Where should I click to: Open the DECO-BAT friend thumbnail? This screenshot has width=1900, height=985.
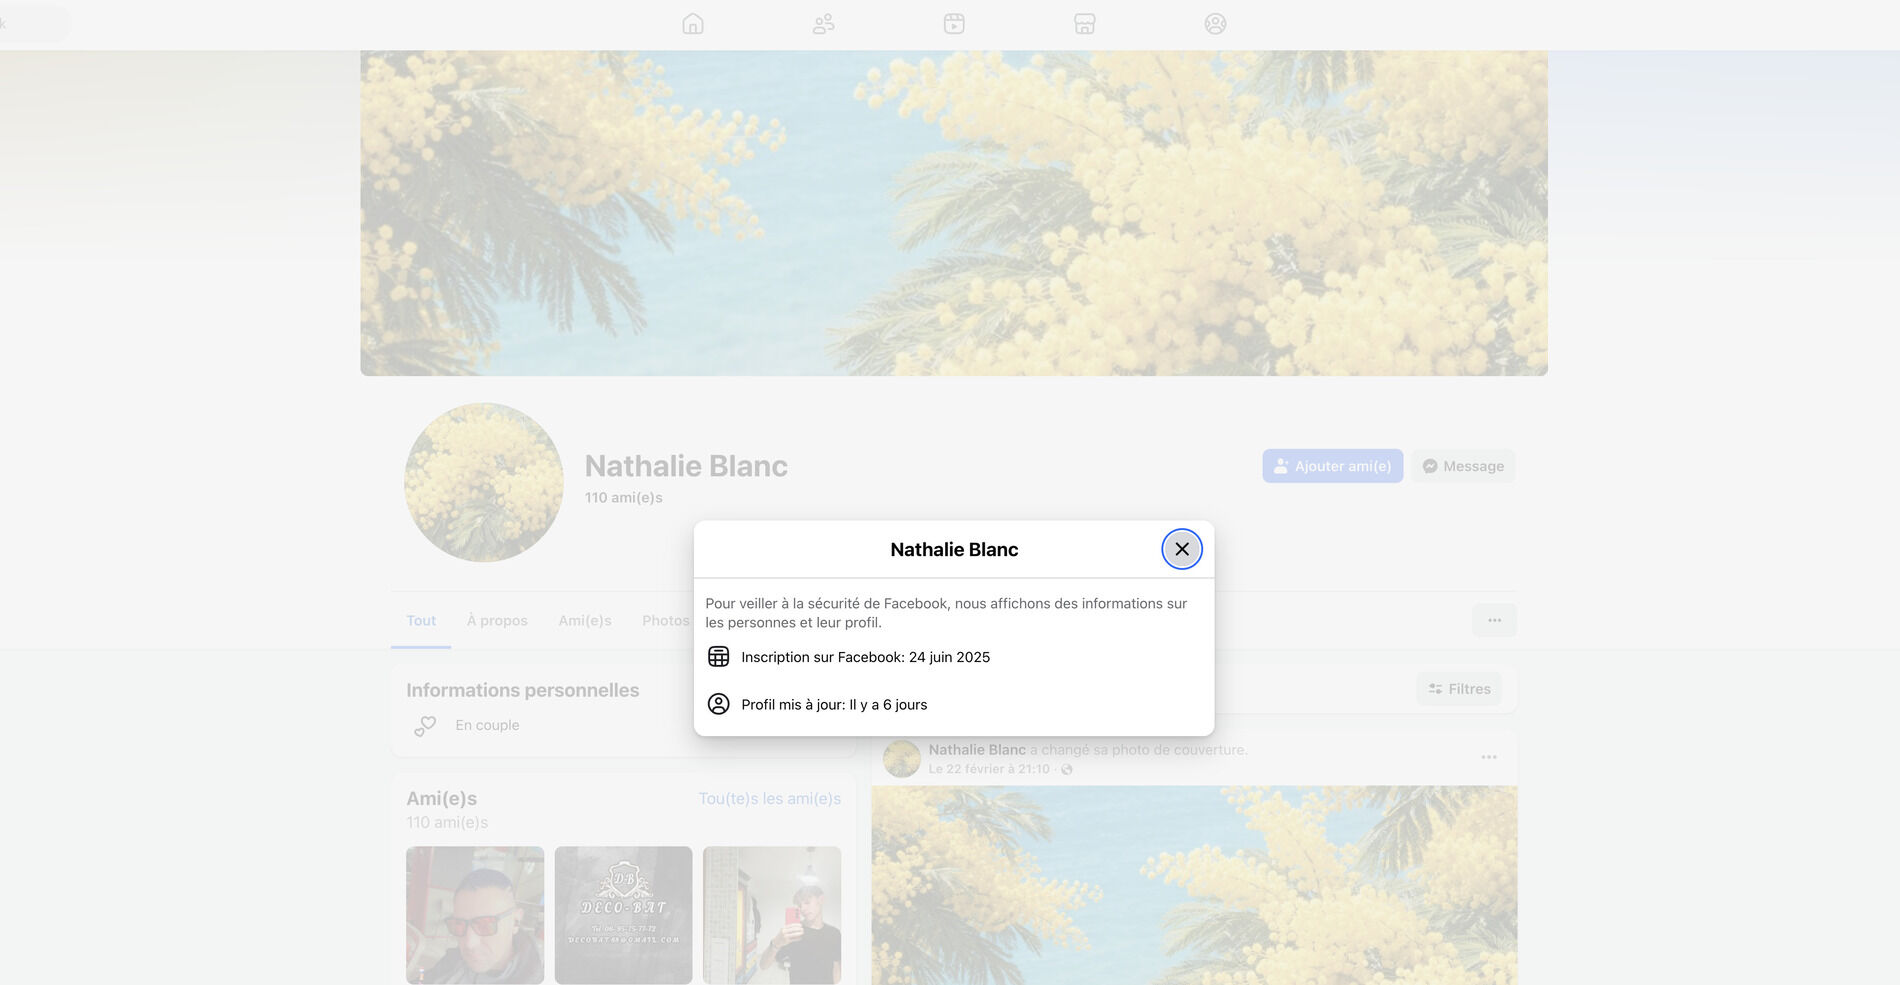[623, 915]
